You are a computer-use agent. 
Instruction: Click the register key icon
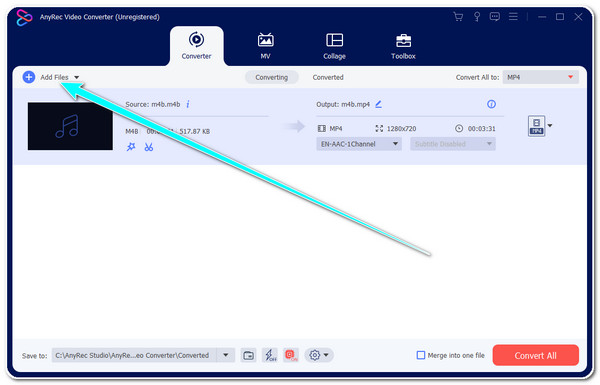point(477,16)
